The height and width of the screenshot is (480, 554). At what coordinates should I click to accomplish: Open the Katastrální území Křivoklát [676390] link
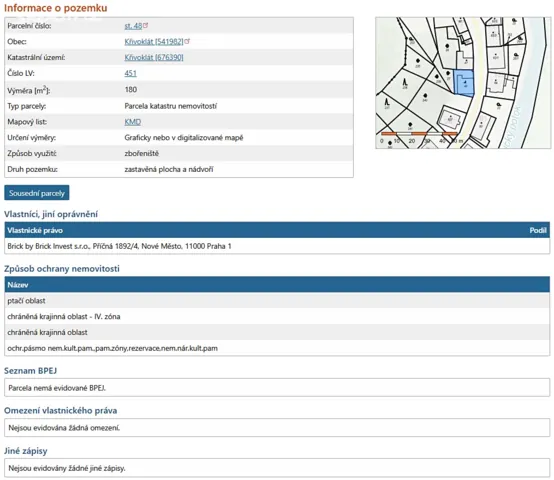[154, 58]
